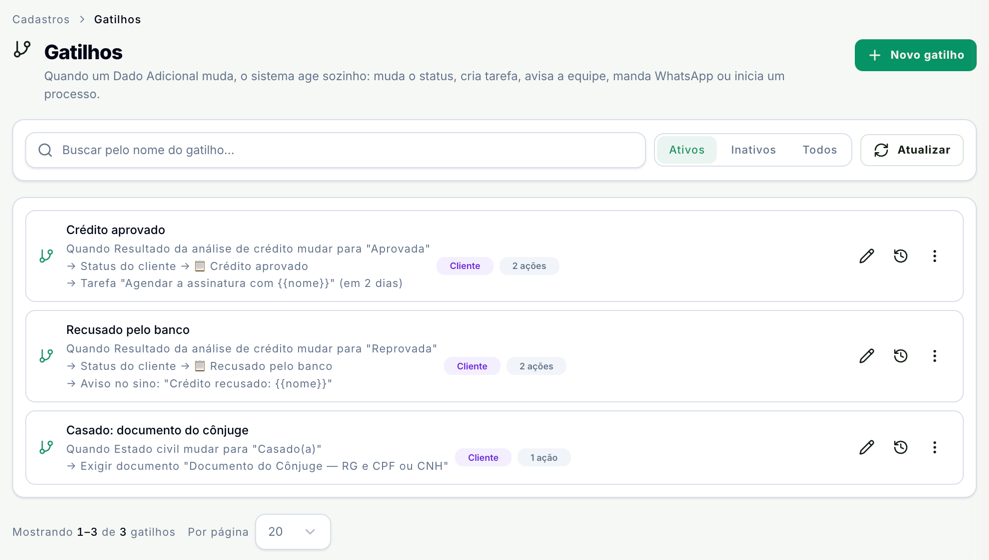Click the 2 ações badge on Crédito aprovado
The height and width of the screenshot is (560, 989).
(x=529, y=266)
